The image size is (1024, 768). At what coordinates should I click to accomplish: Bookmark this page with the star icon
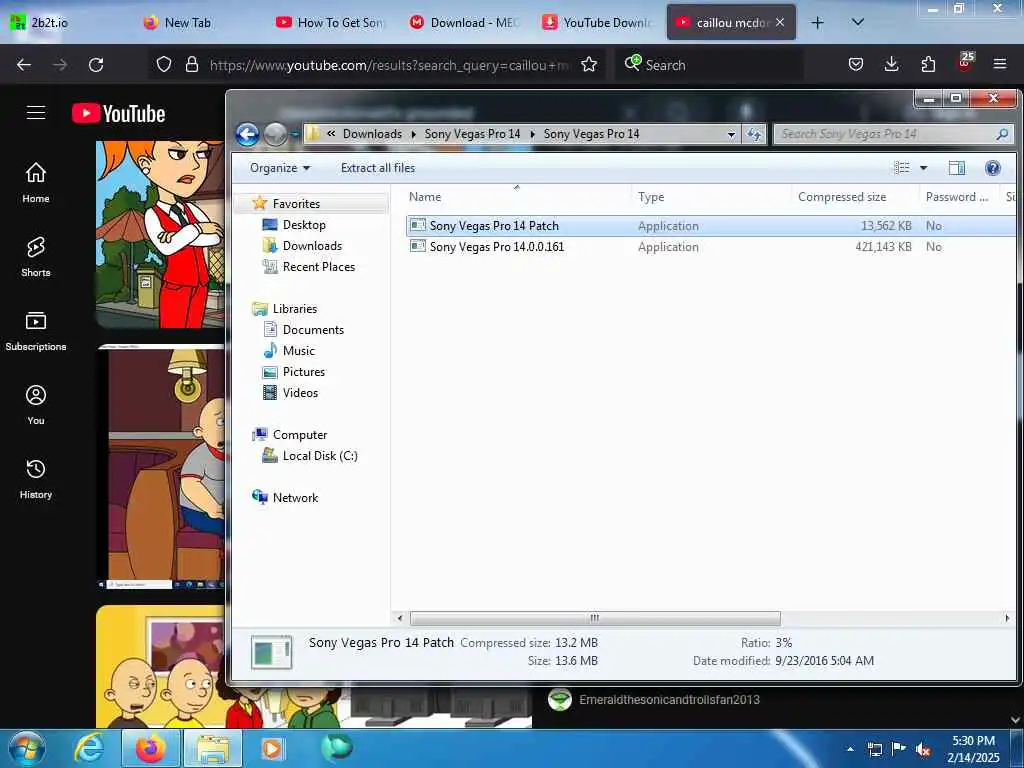pos(589,65)
